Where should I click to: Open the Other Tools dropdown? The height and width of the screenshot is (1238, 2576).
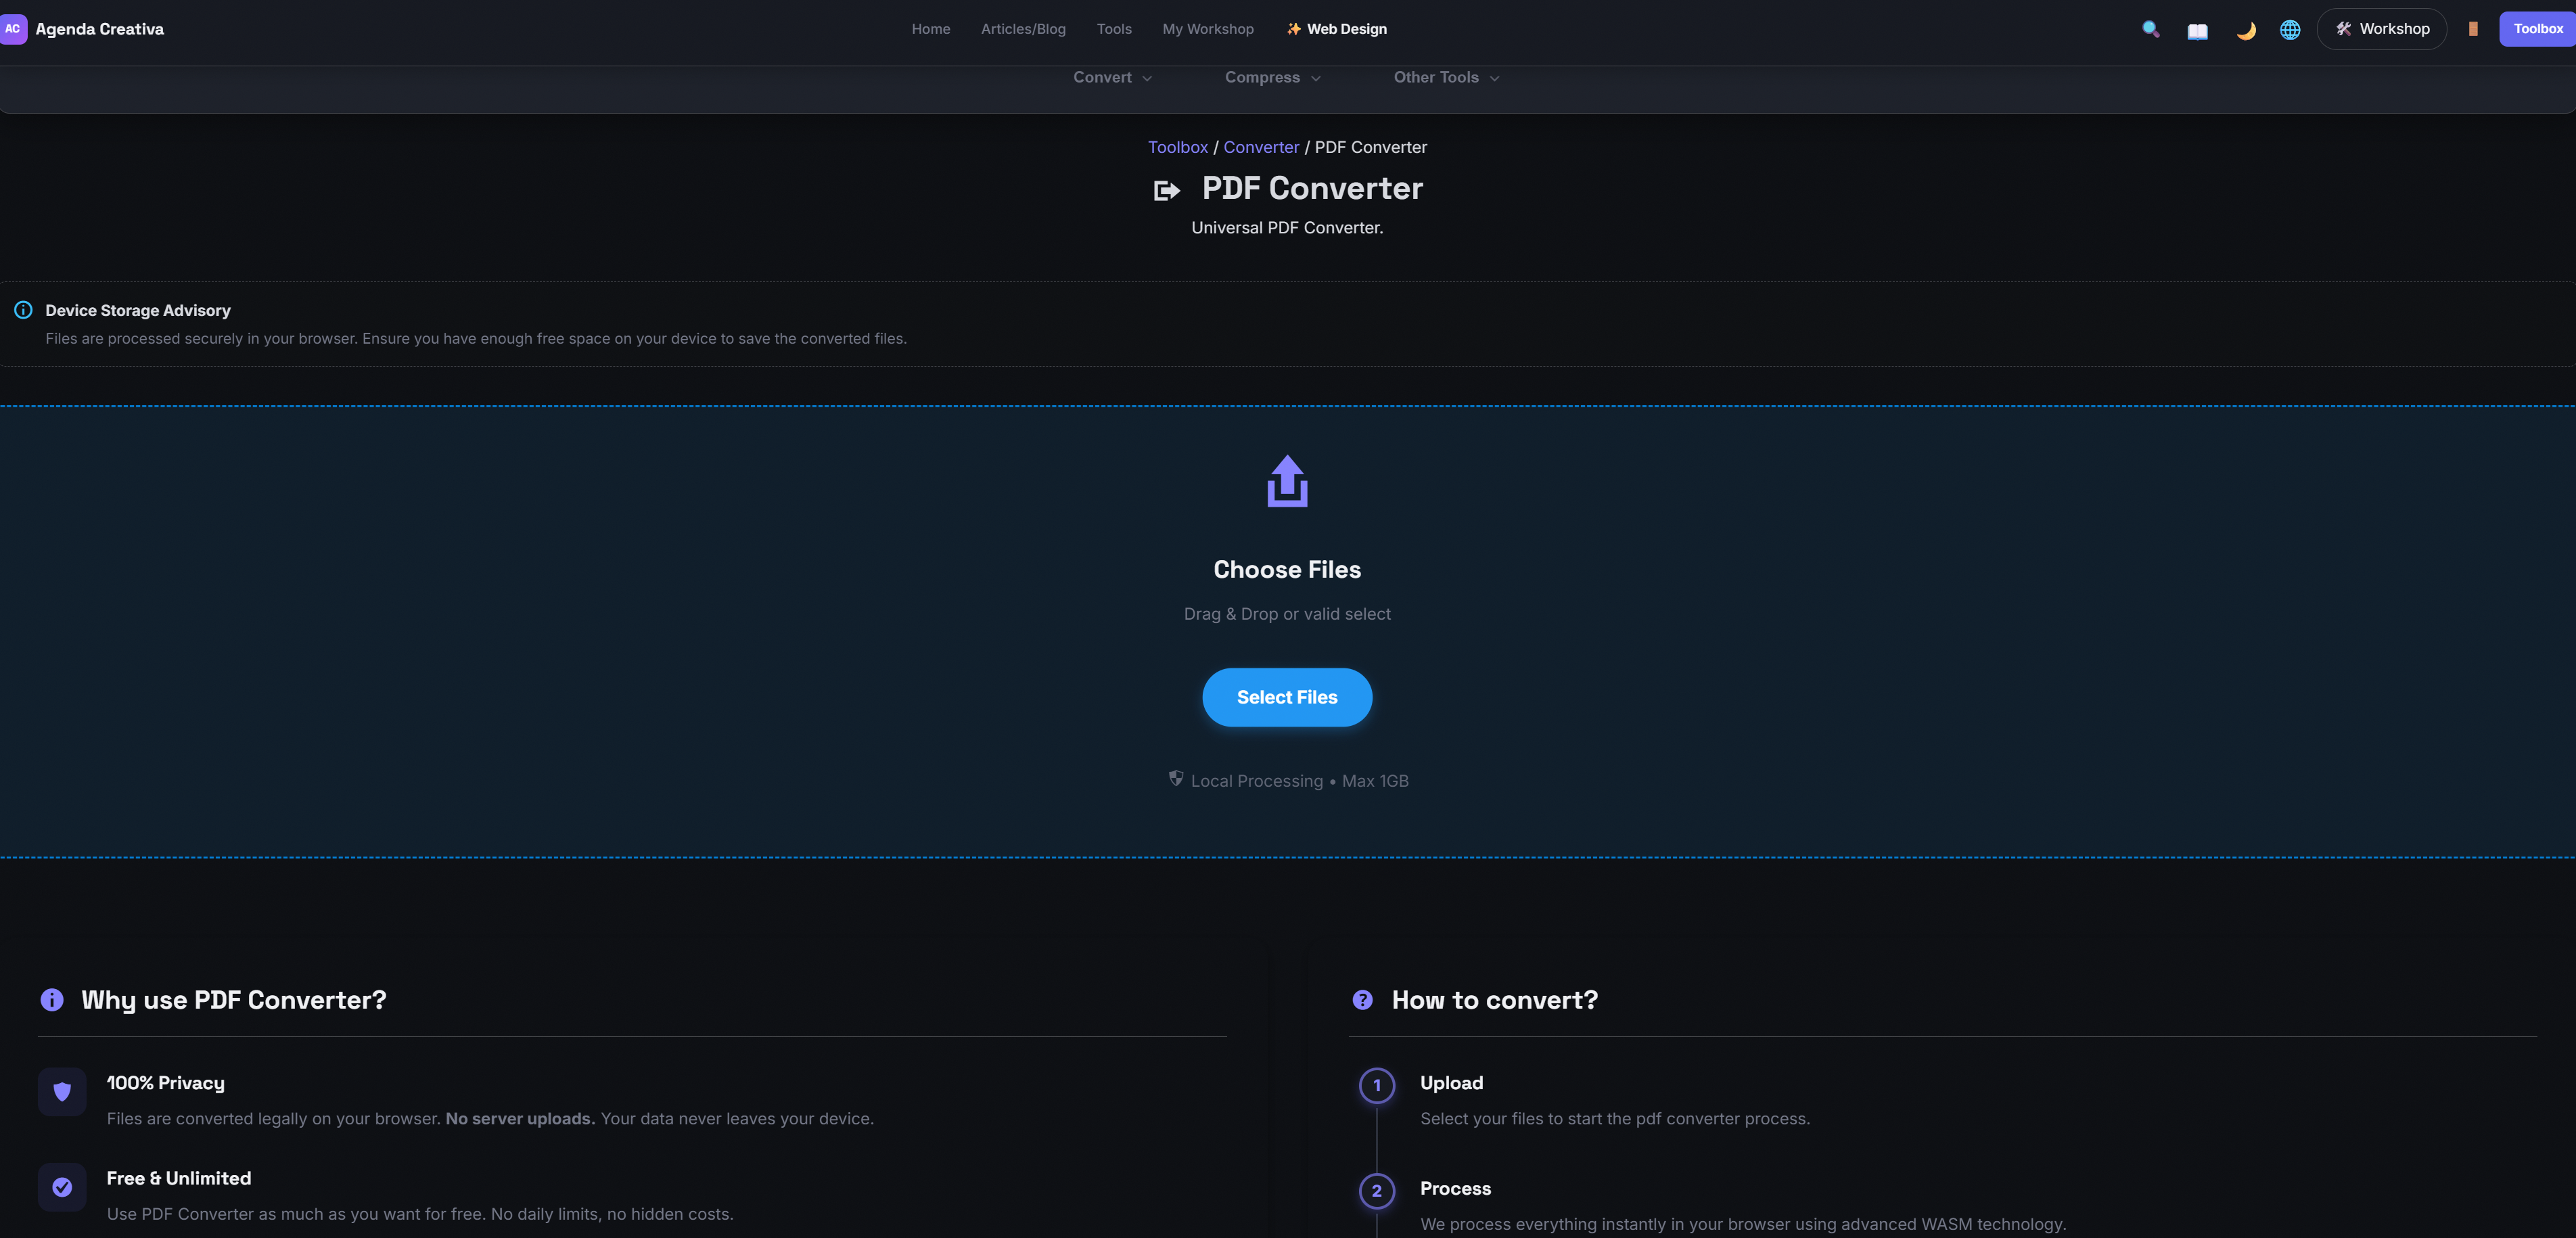point(1445,77)
